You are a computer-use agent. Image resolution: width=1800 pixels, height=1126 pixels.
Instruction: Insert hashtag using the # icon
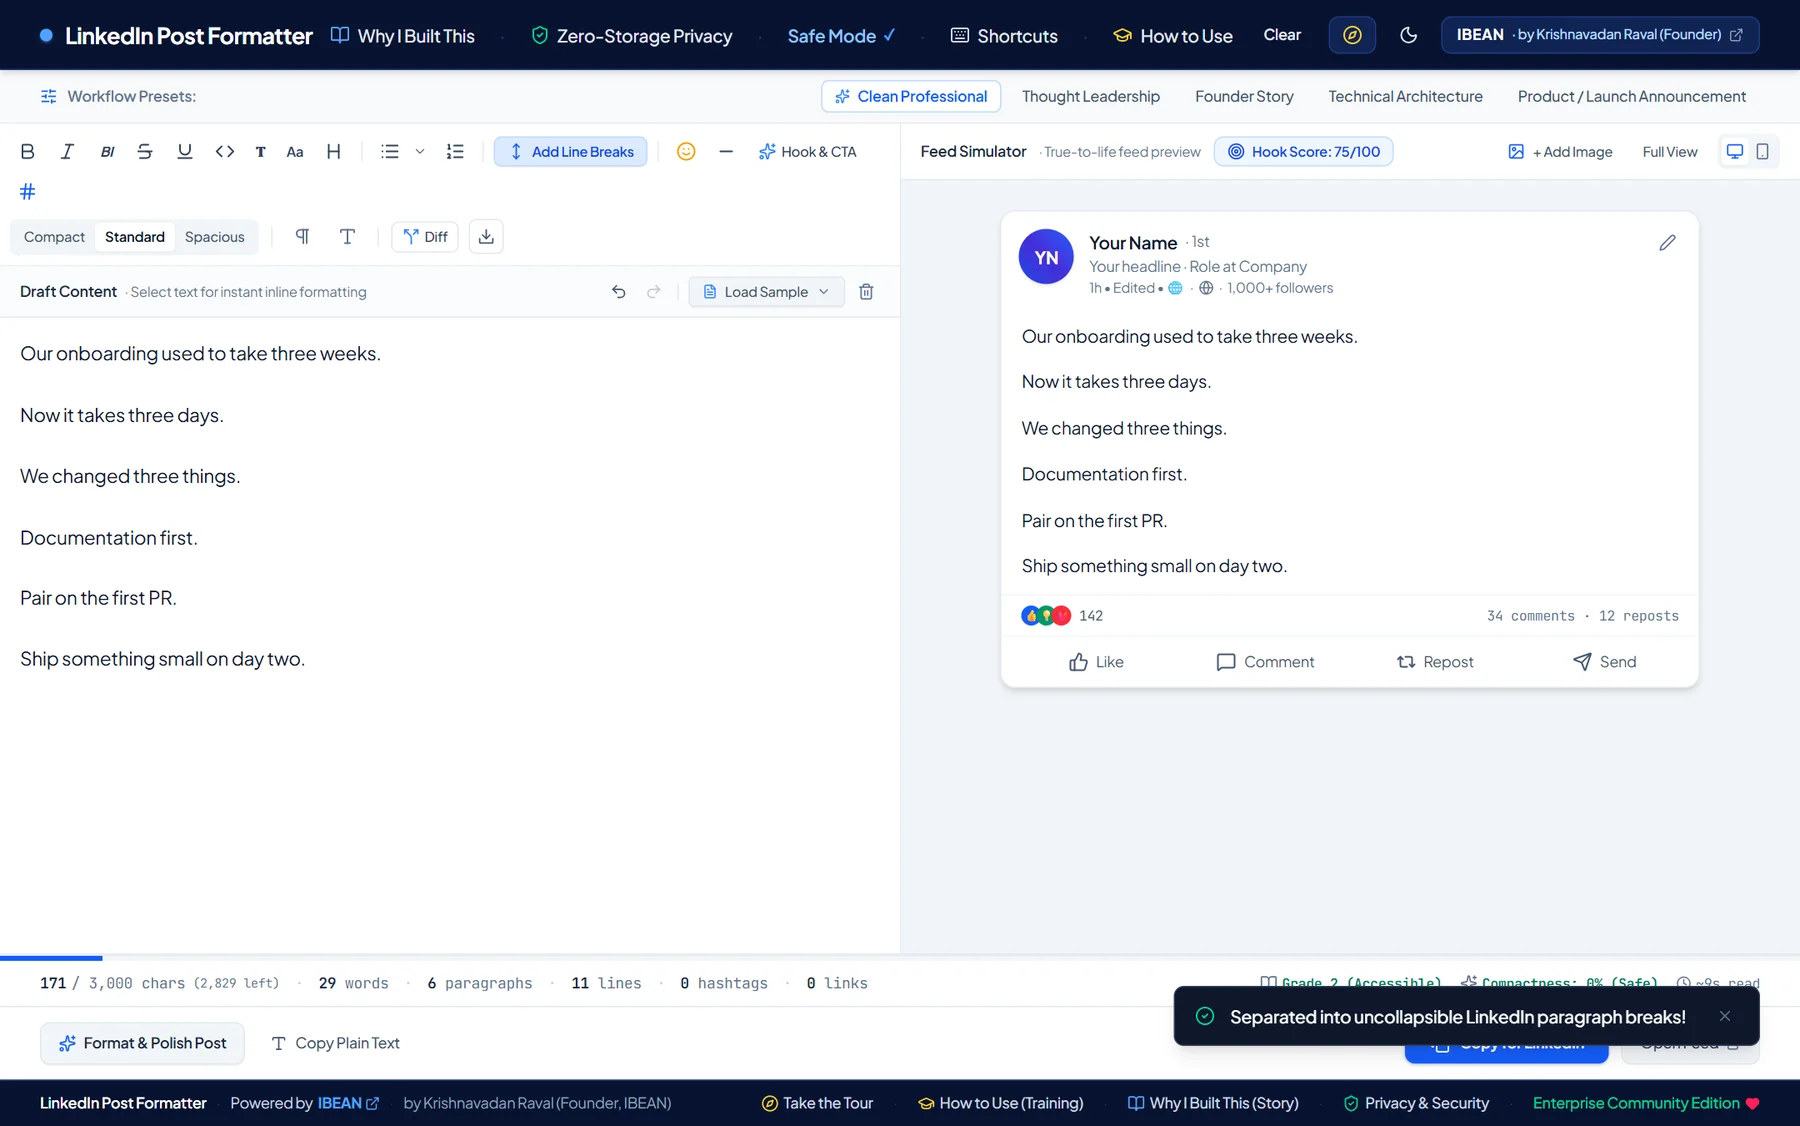click(28, 192)
